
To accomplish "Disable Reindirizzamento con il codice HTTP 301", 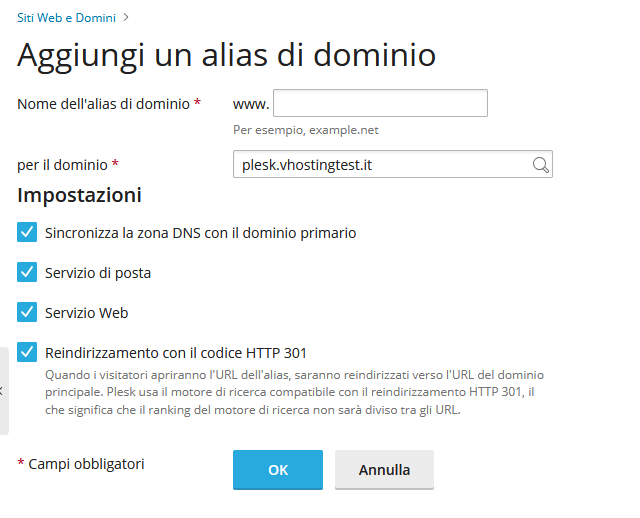I will coord(27,352).
